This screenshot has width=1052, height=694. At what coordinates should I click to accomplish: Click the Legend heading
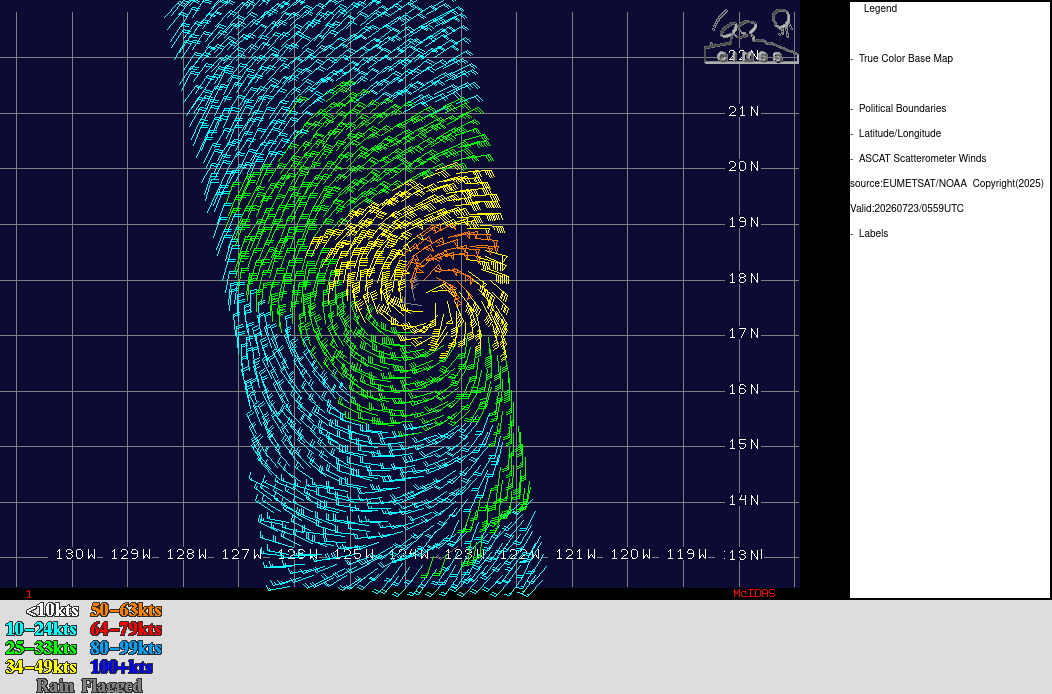click(x=880, y=9)
